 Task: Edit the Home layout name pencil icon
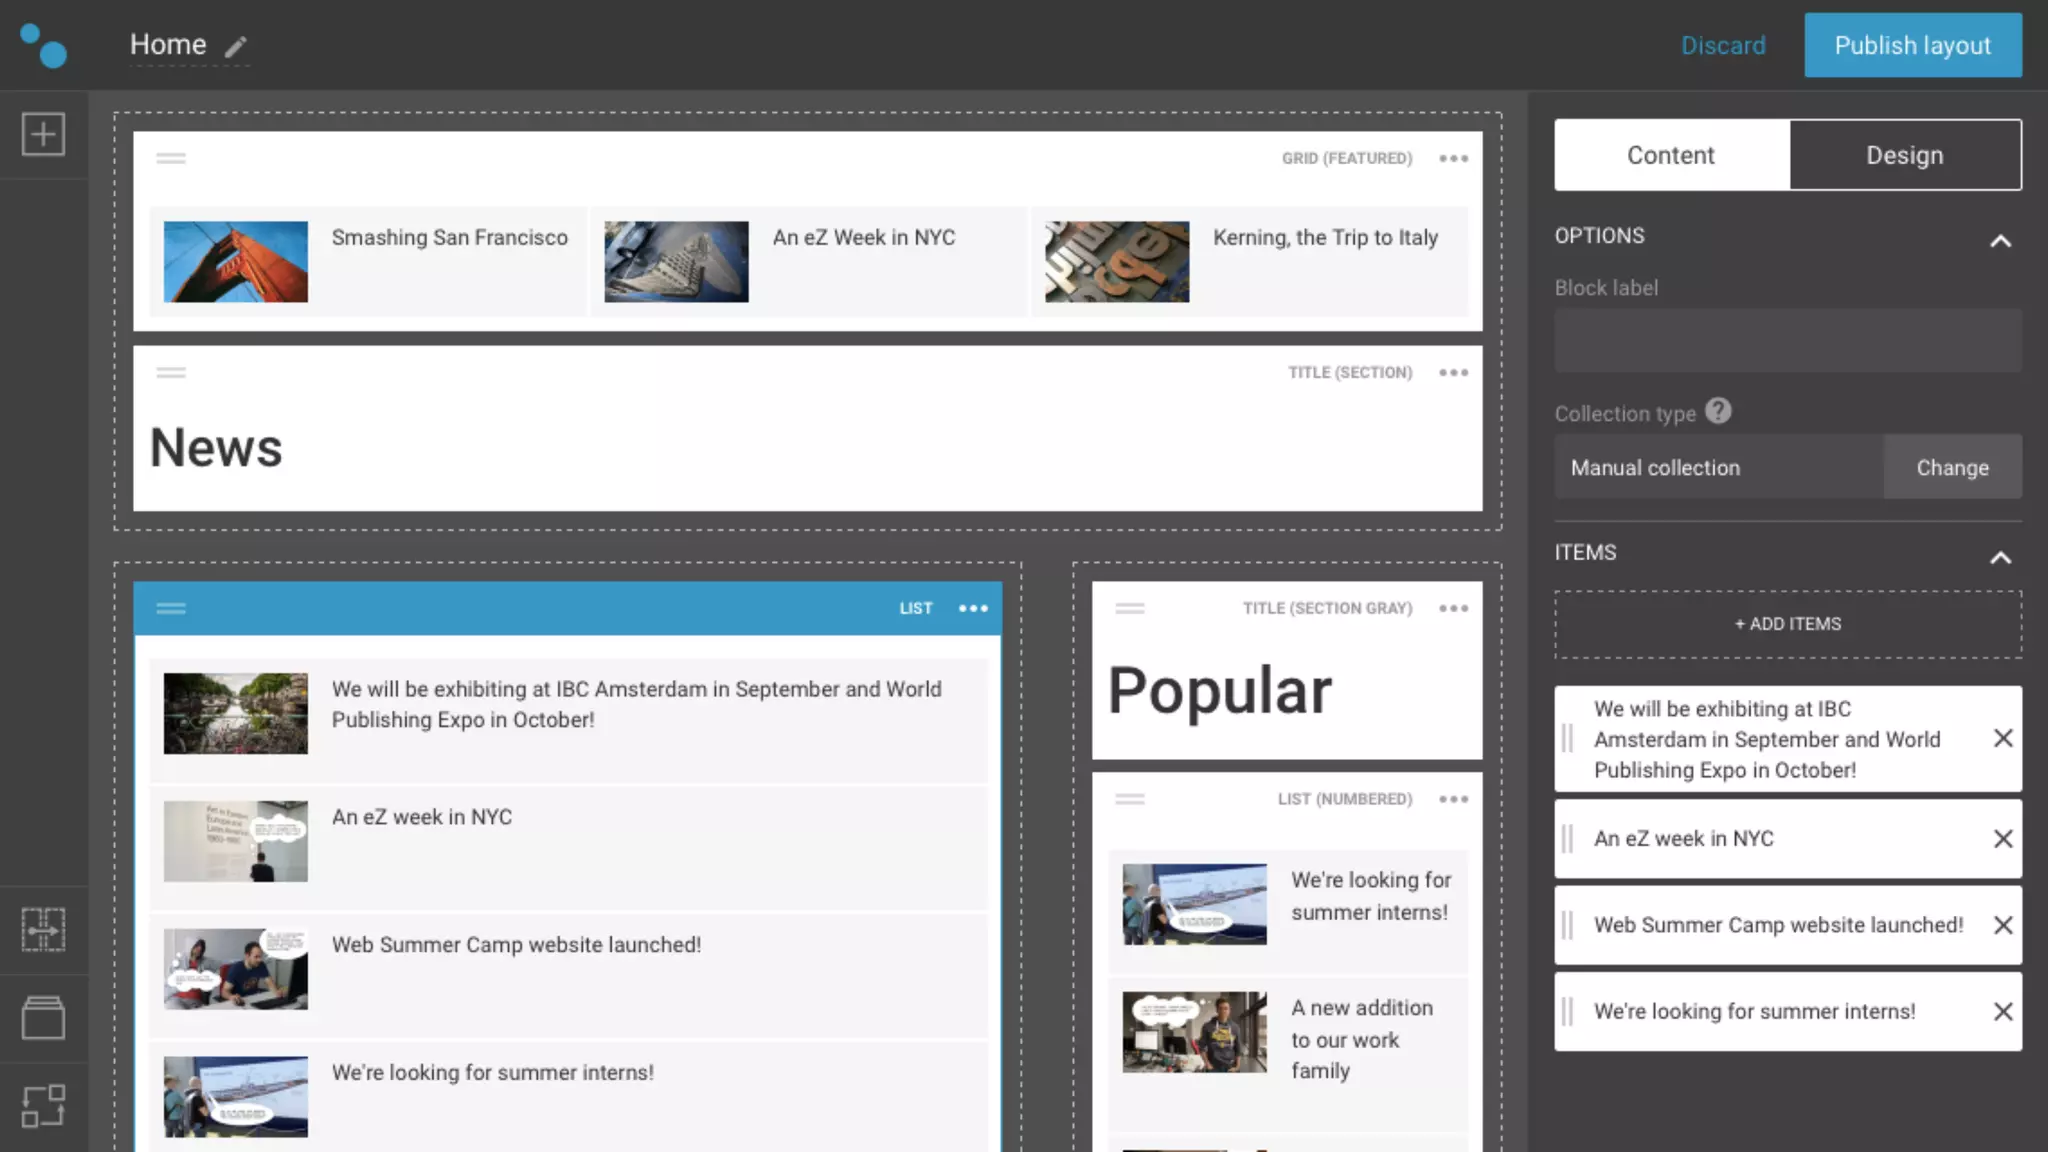tap(235, 46)
